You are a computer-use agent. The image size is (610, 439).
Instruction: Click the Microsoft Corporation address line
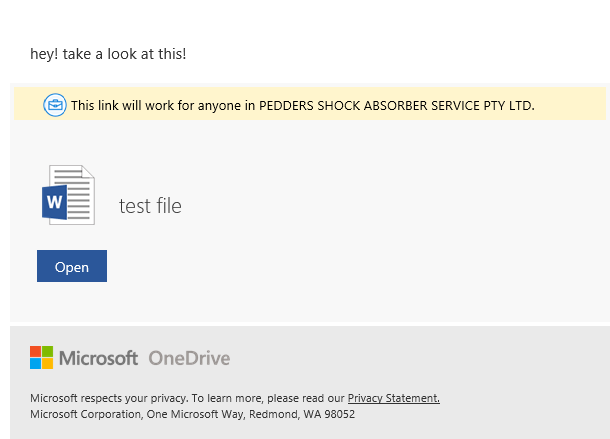(192, 414)
